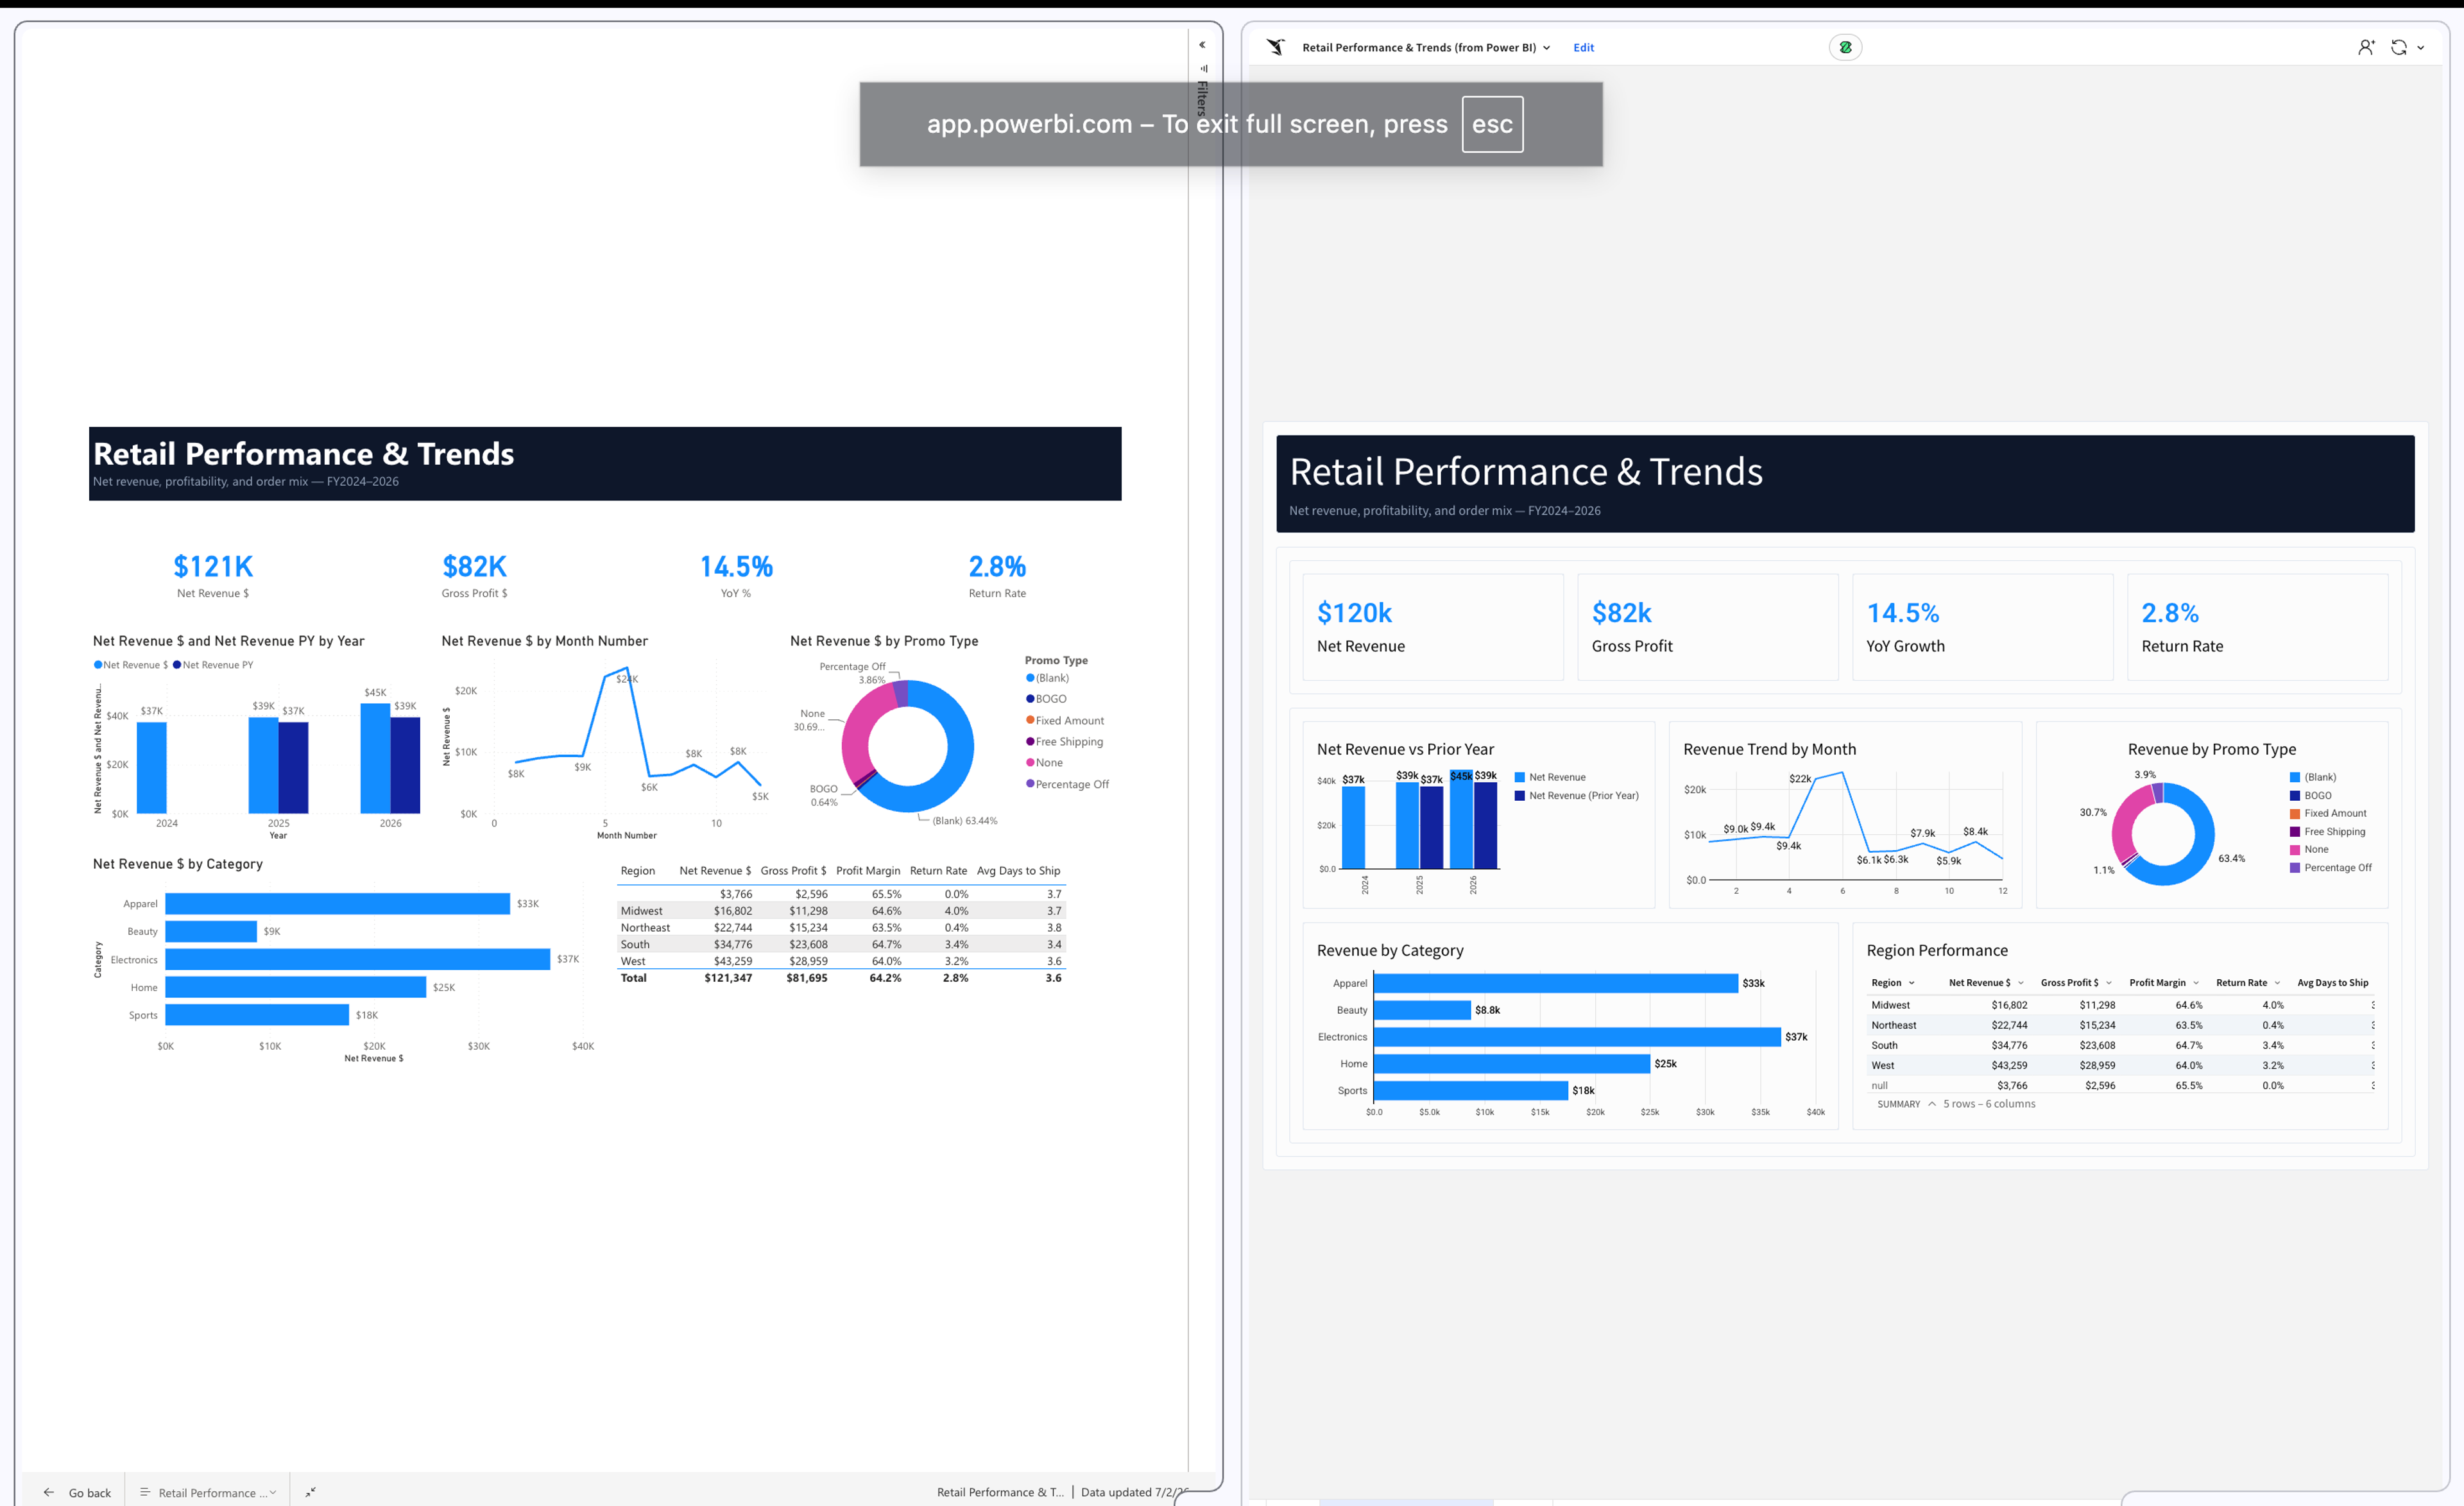Click the Avg Days to Ship header in Sigma
Image resolution: width=2464 pixels, height=1506 pixels.
(x=2332, y=983)
